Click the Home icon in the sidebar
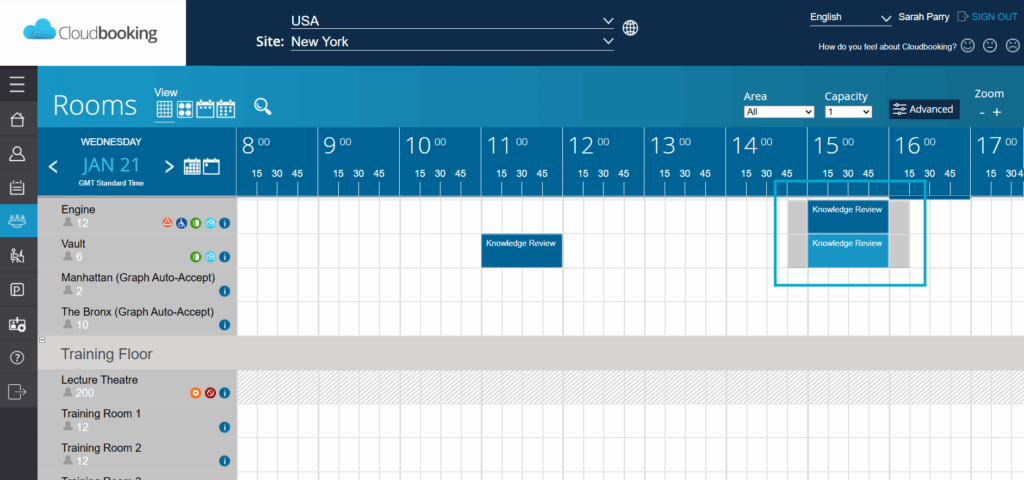Screen dimensions: 1024x480 point(17,120)
